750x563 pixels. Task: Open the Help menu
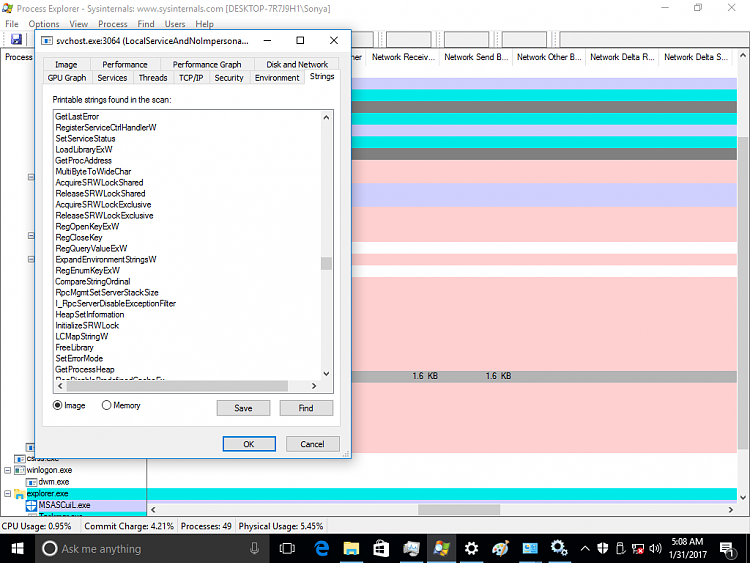pos(204,24)
